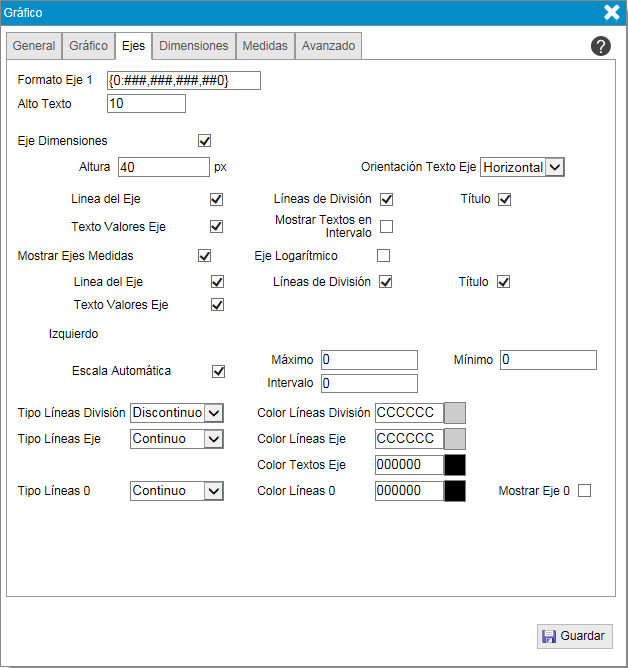Disable the Escala Automática checkbox
This screenshot has height=668, width=628.
coord(219,371)
